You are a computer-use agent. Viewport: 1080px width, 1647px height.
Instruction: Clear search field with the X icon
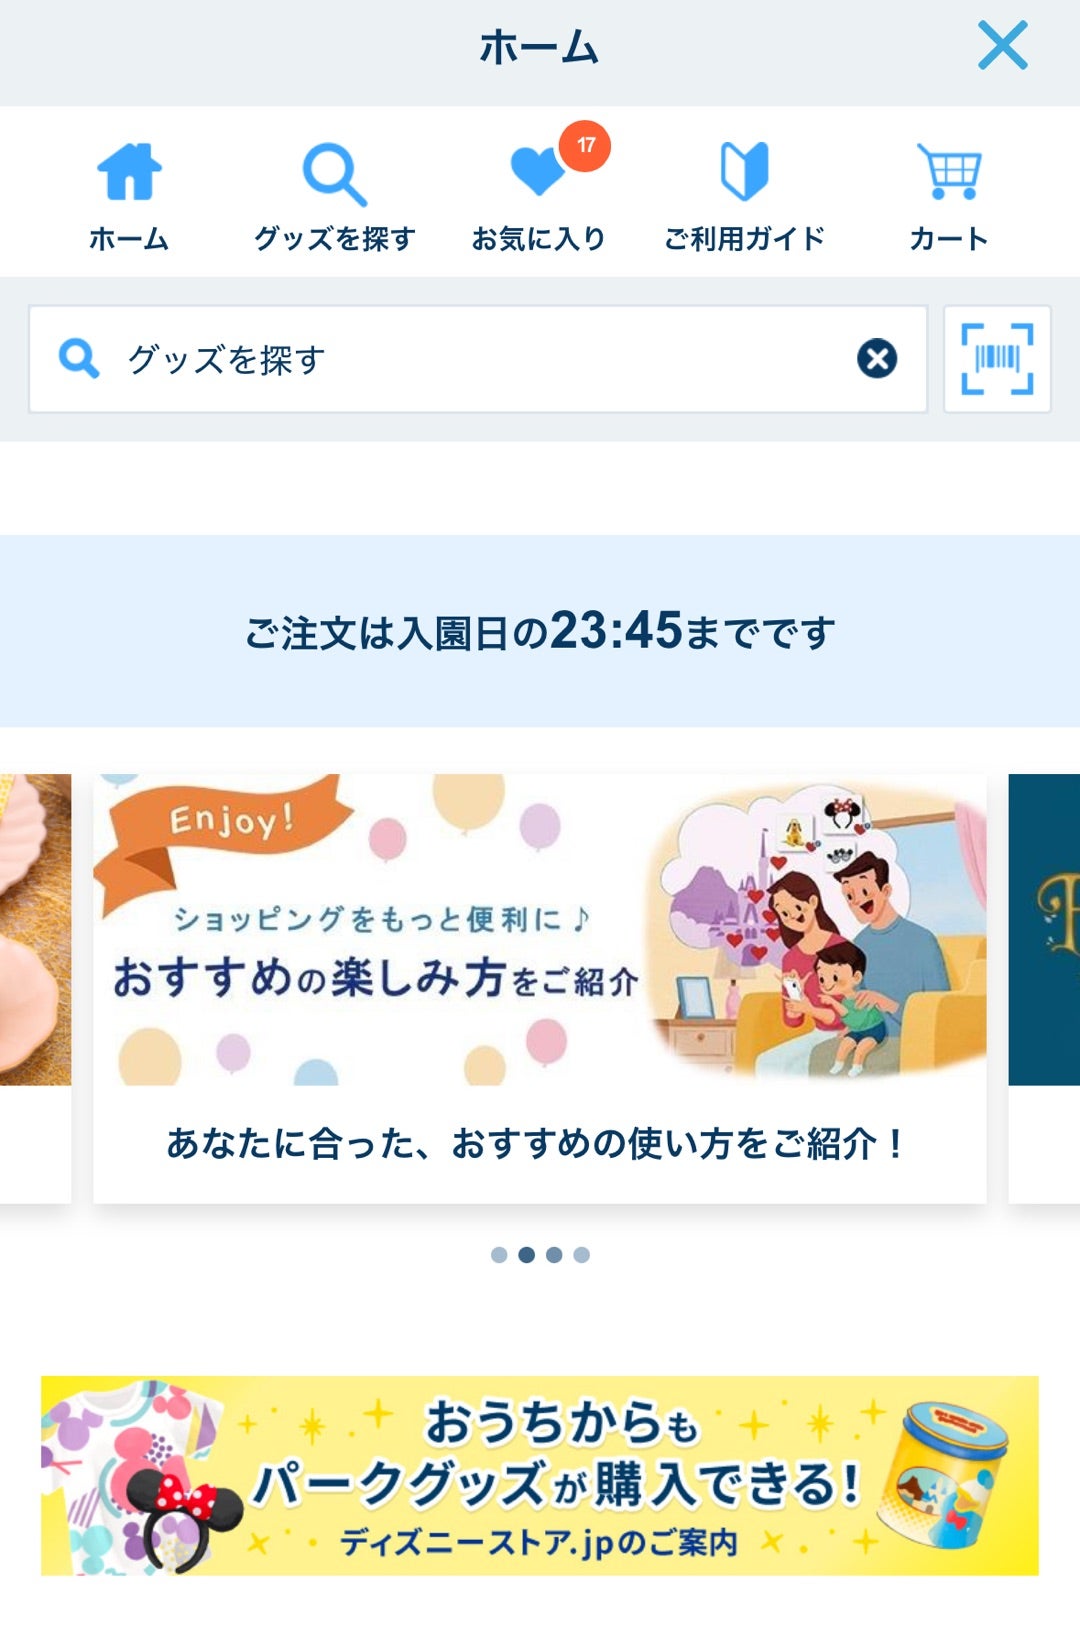pyautogui.click(x=877, y=359)
